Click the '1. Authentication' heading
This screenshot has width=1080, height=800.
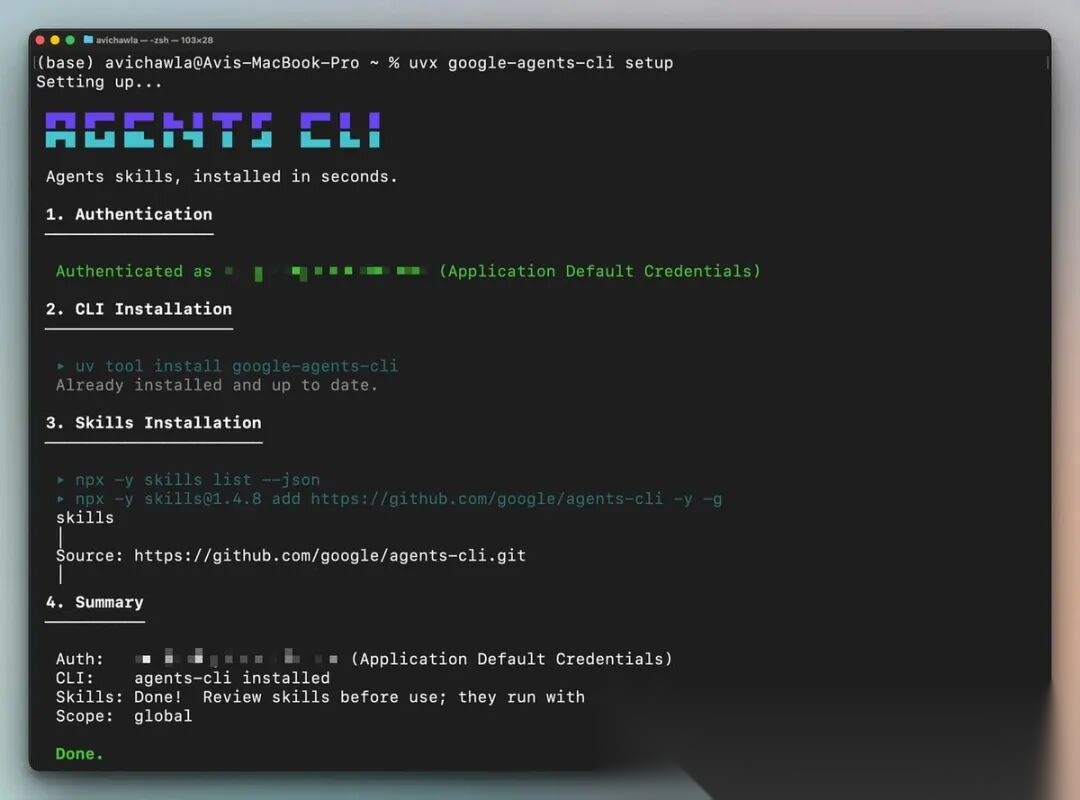tap(129, 214)
